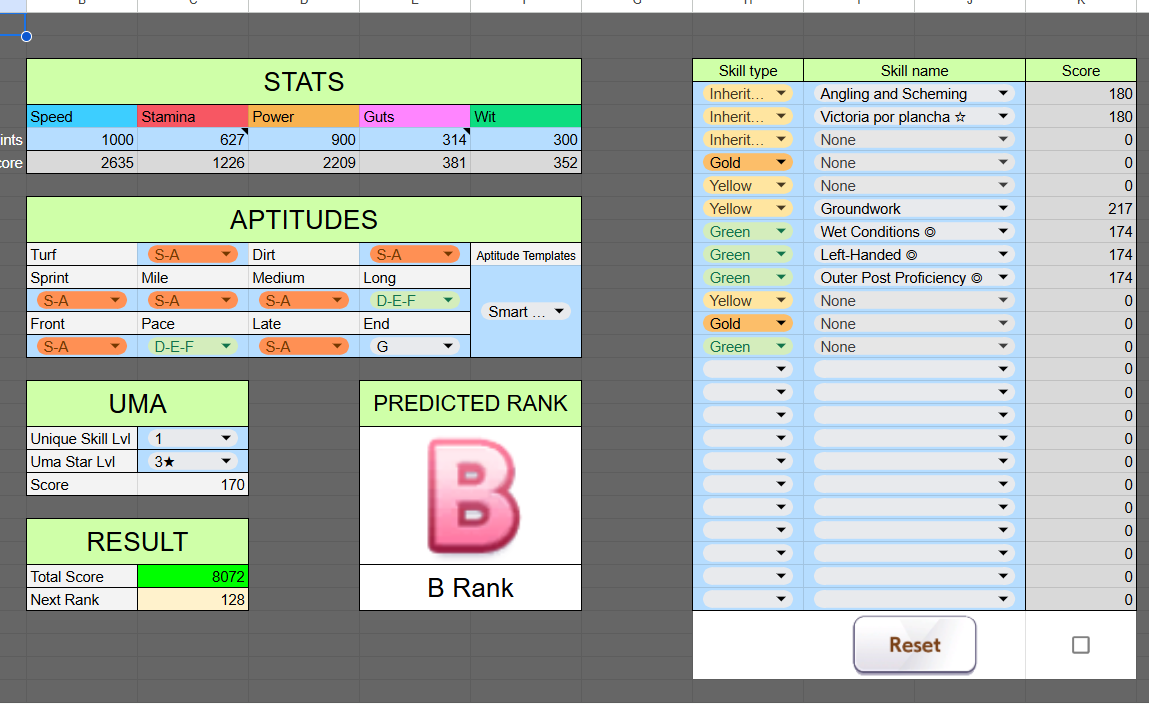Open the Groundwork skill name dropdown
The height and width of the screenshot is (704, 1149).
914,209
